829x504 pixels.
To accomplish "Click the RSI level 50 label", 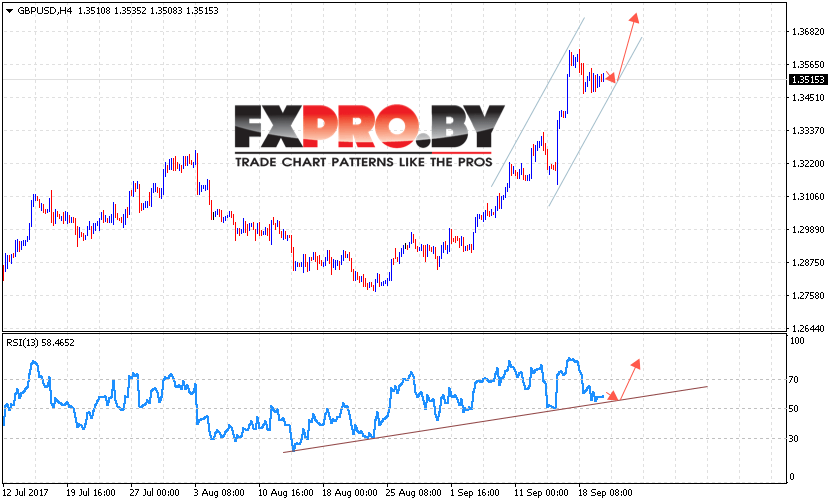I will pos(794,409).
